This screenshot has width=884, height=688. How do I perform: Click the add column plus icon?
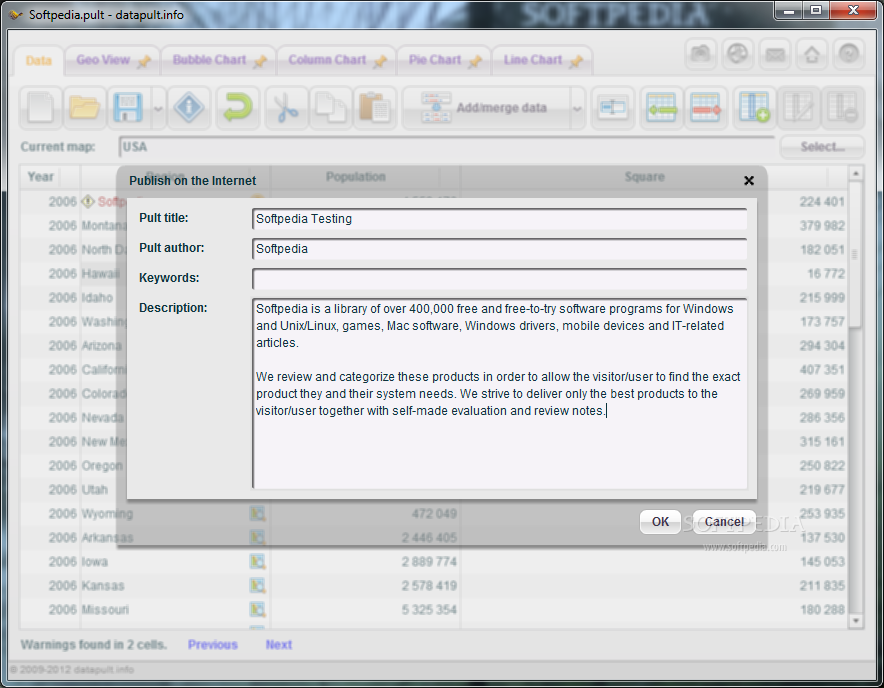pos(754,107)
